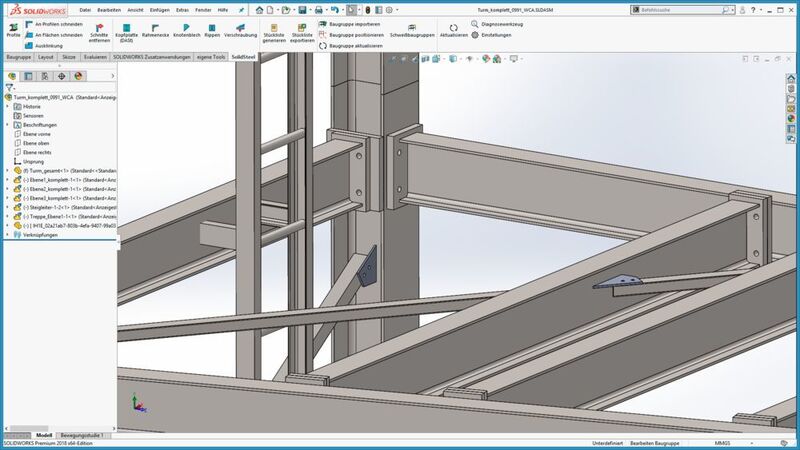
Task: Toggle the Select cursor tool
Action: click(351, 10)
